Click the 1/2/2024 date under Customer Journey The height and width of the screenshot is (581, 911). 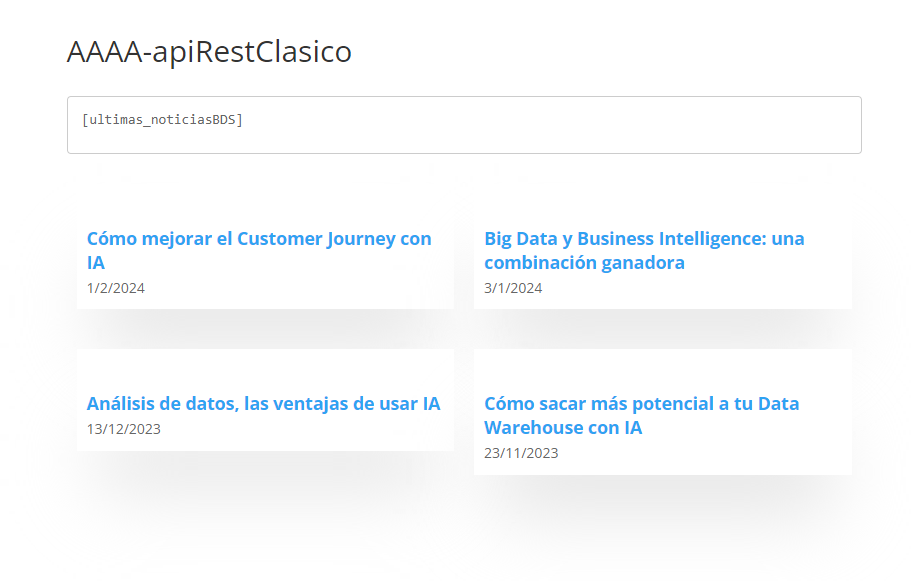(x=116, y=288)
